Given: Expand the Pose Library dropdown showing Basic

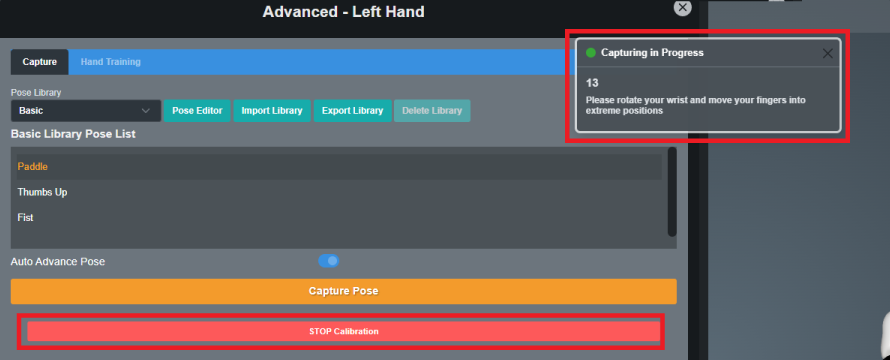Looking at the screenshot, I should point(86,111).
